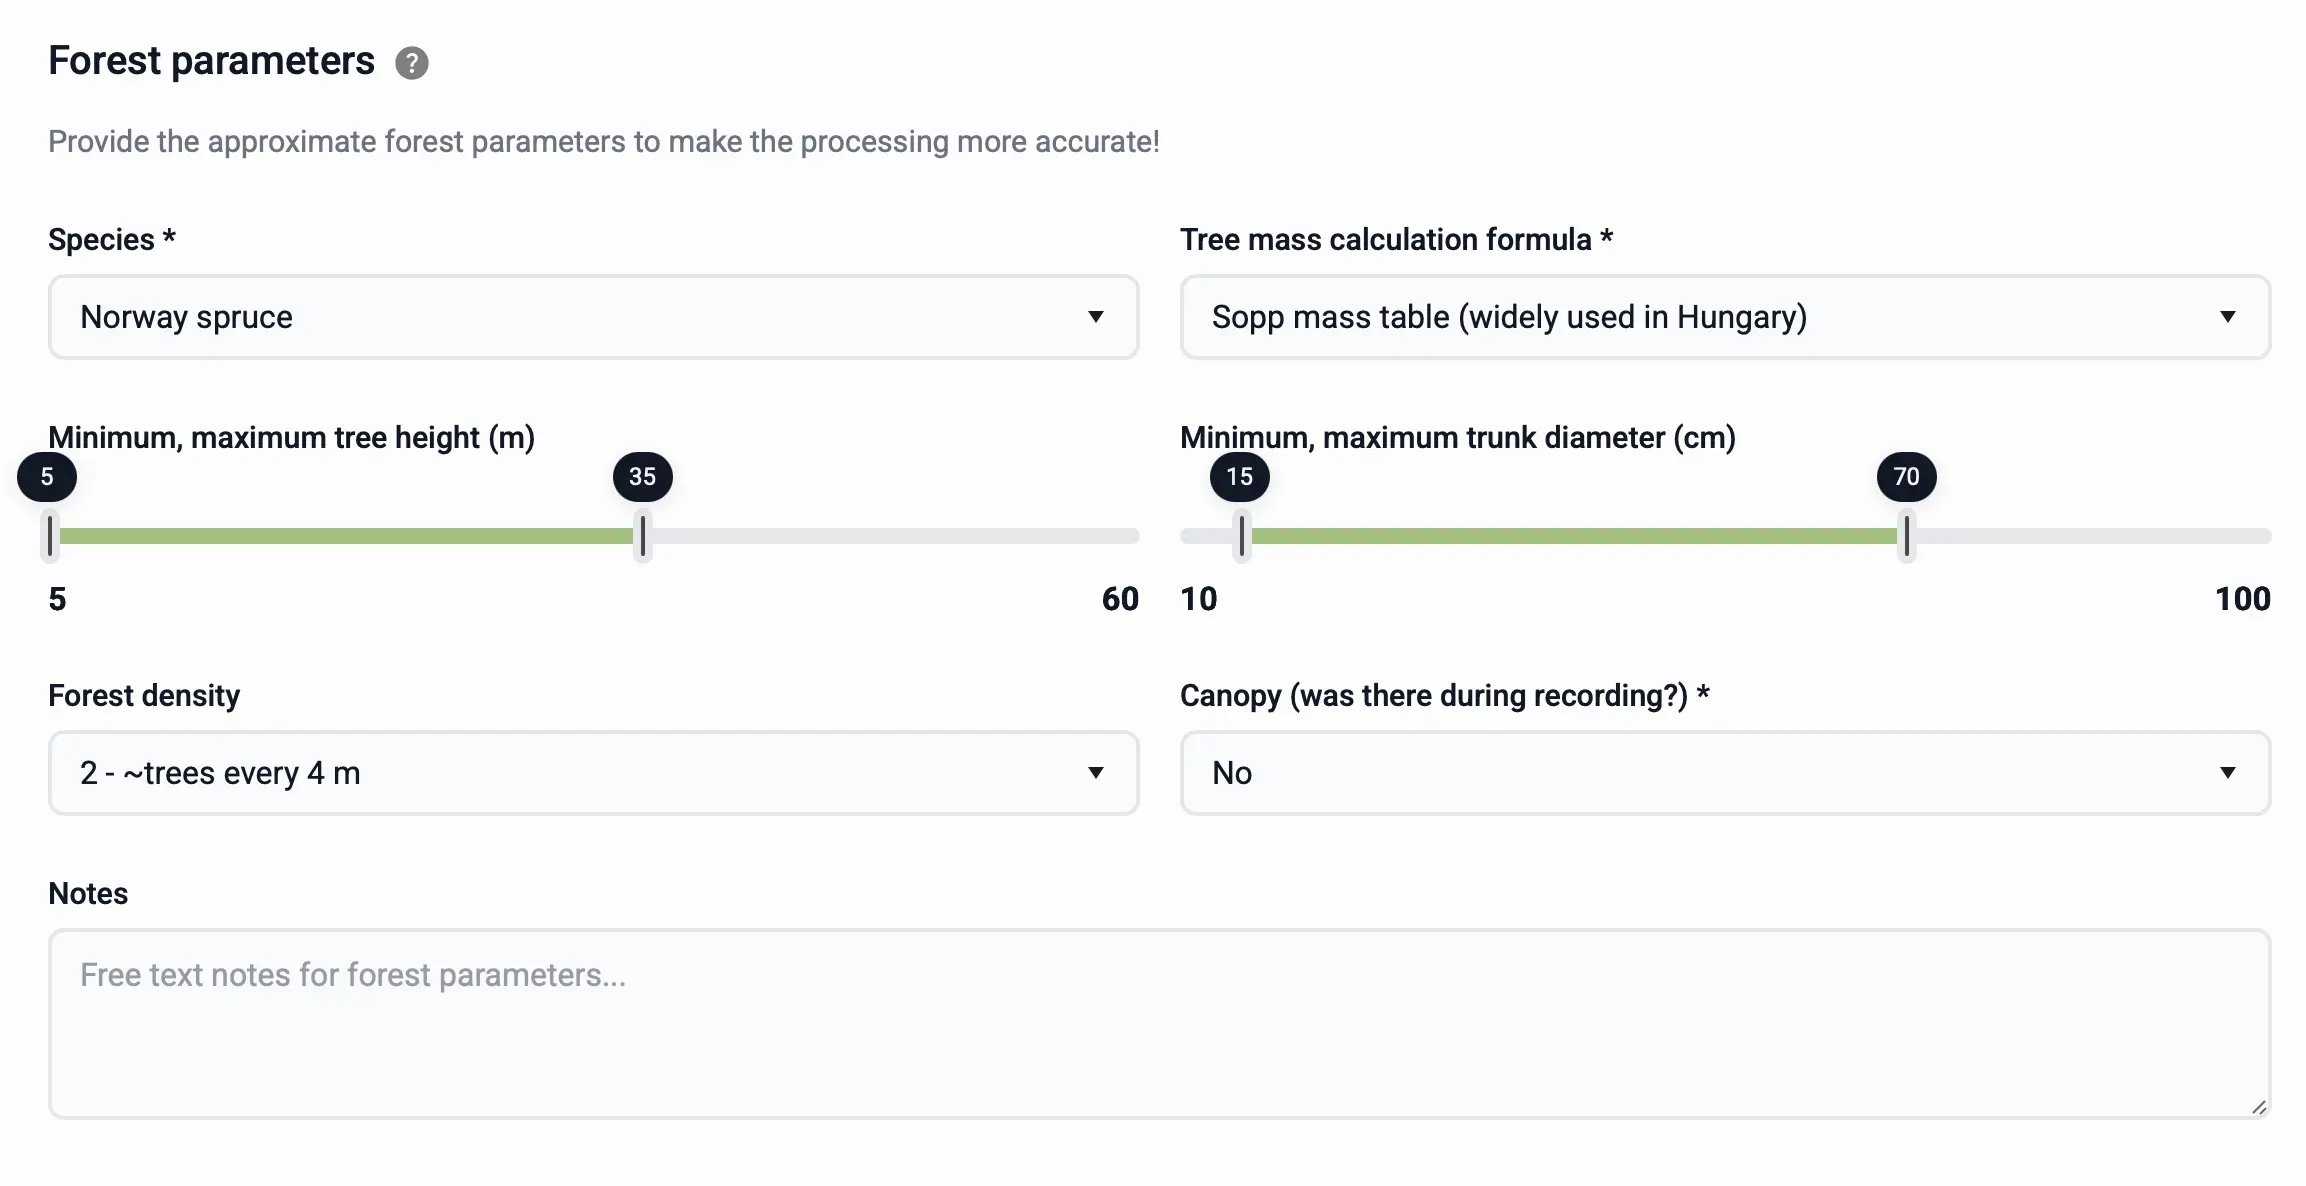Click the 35 value bubble on height slider
The width and height of the screenshot is (2306, 1186).
click(643, 477)
